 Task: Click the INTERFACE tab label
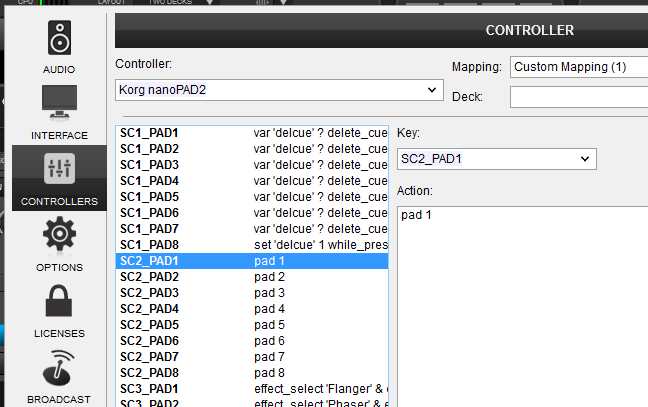click(x=59, y=136)
